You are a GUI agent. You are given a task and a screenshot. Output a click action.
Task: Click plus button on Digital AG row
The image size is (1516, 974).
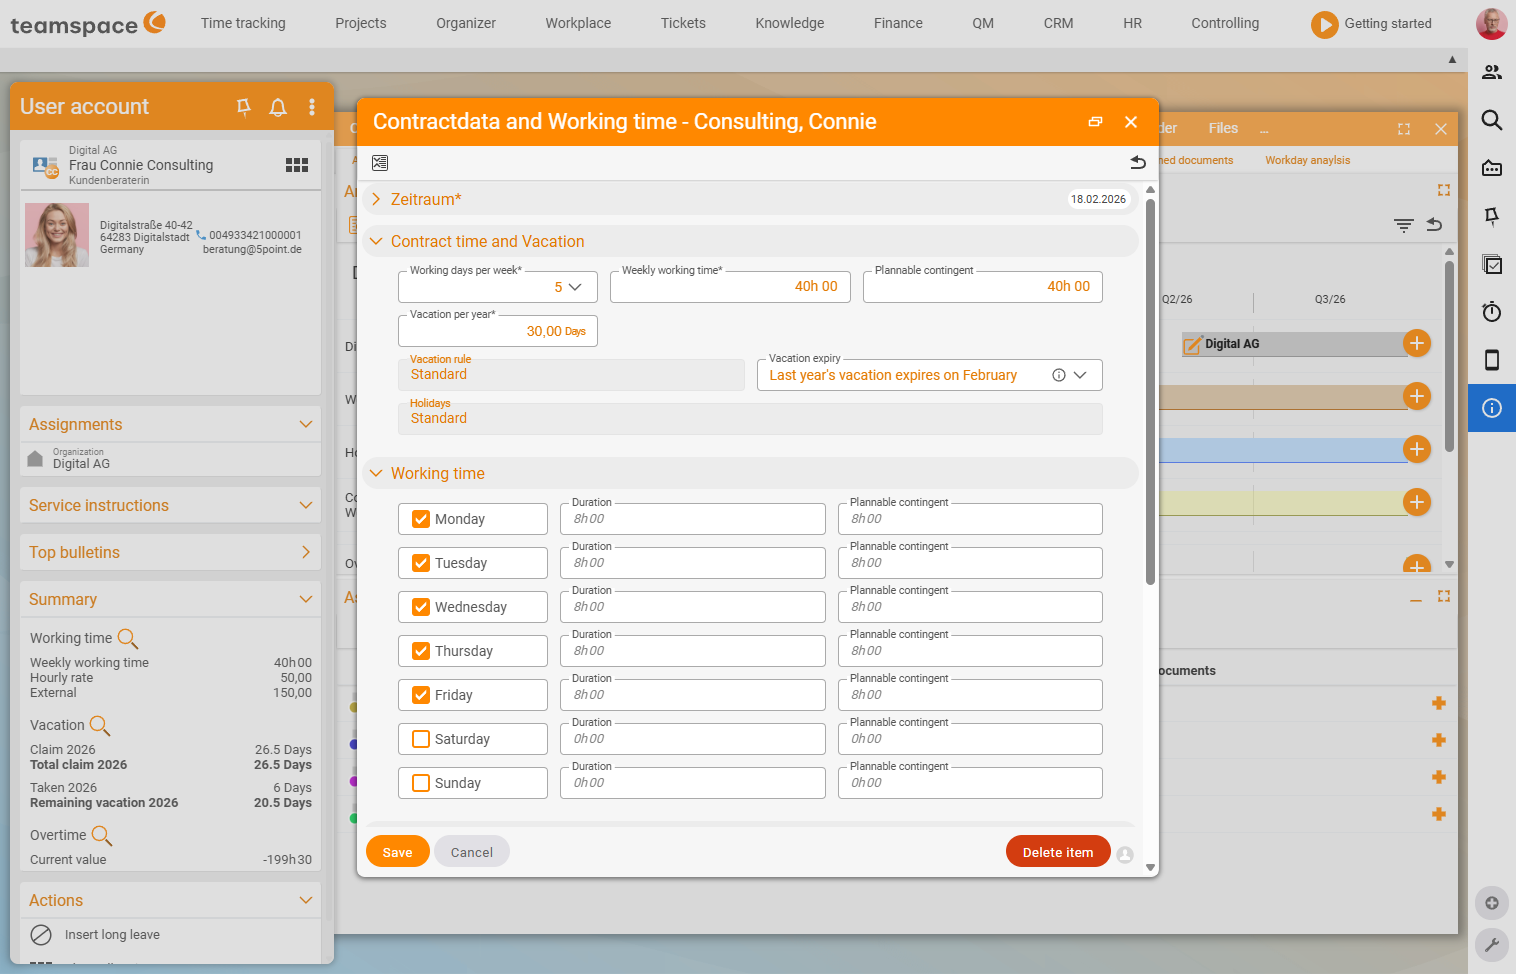click(1417, 343)
